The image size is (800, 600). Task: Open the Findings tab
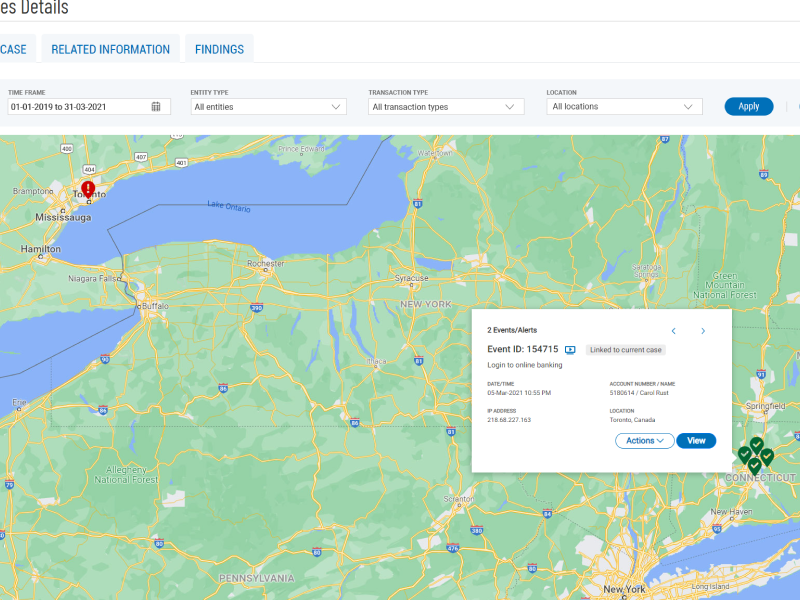click(x=219, y=49)
